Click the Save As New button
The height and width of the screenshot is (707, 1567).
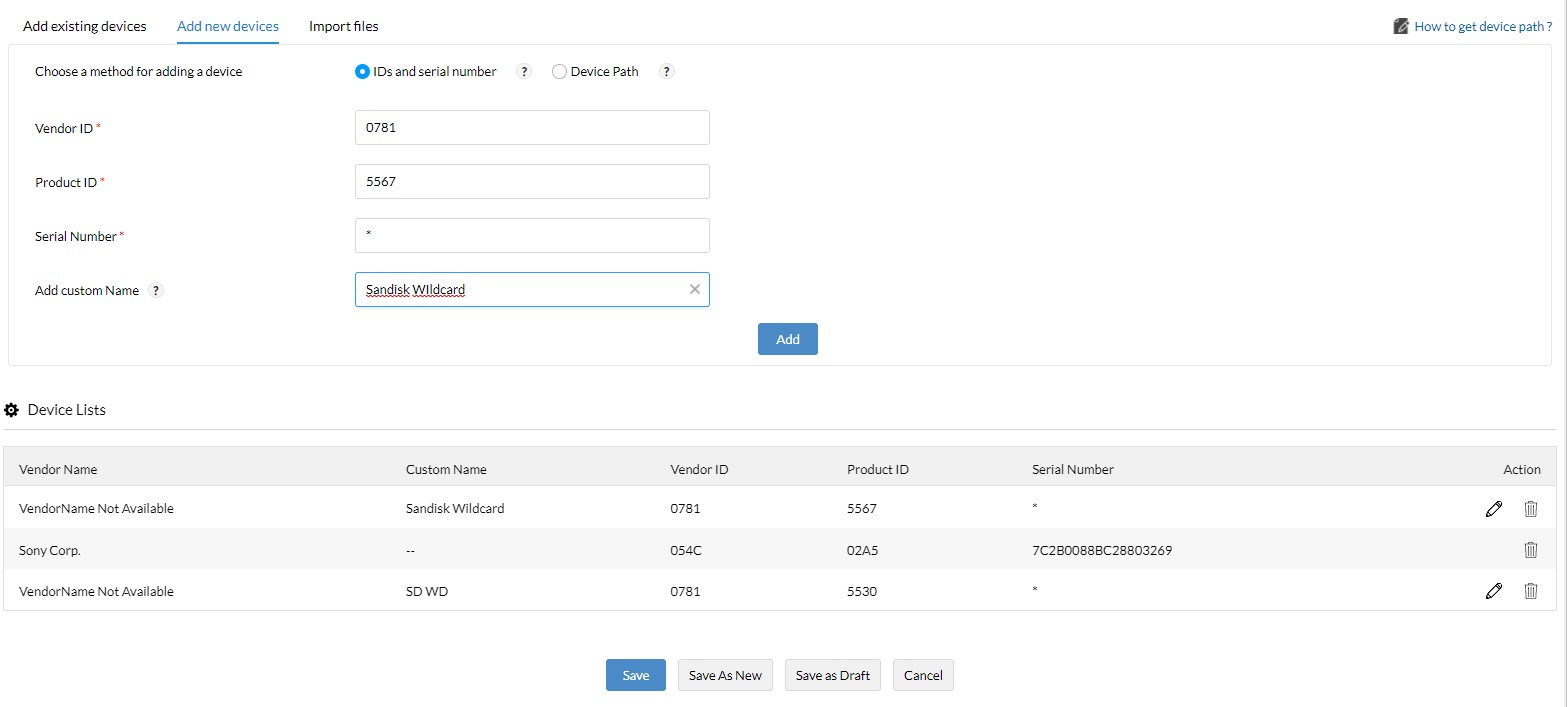[x=725, y=675]
